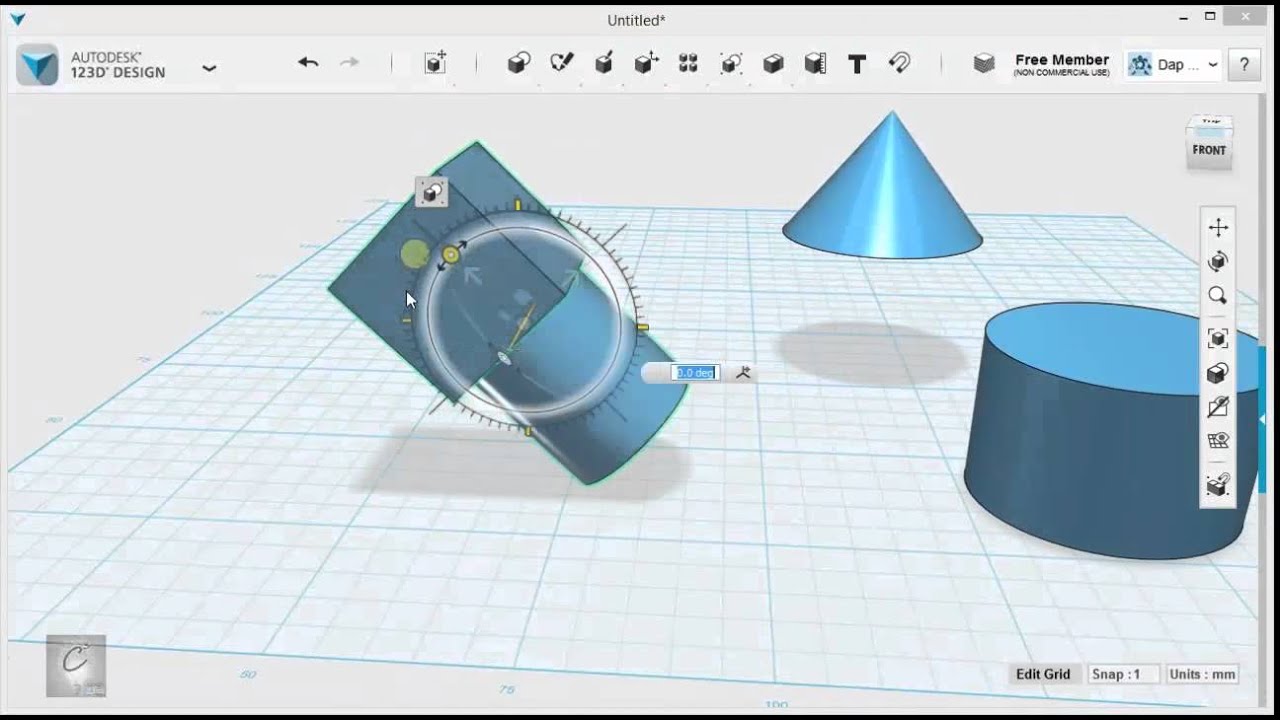Open the Help question mark button
Image resolution: width=1280 pixels, height=720 pixels.
click(1244, 65)
